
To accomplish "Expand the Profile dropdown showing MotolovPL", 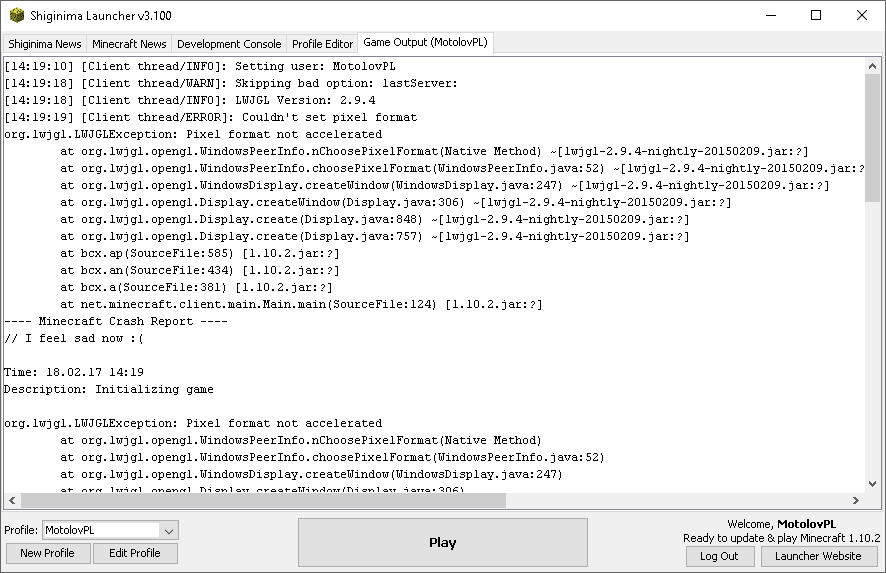I will click(x=169, y=530).
